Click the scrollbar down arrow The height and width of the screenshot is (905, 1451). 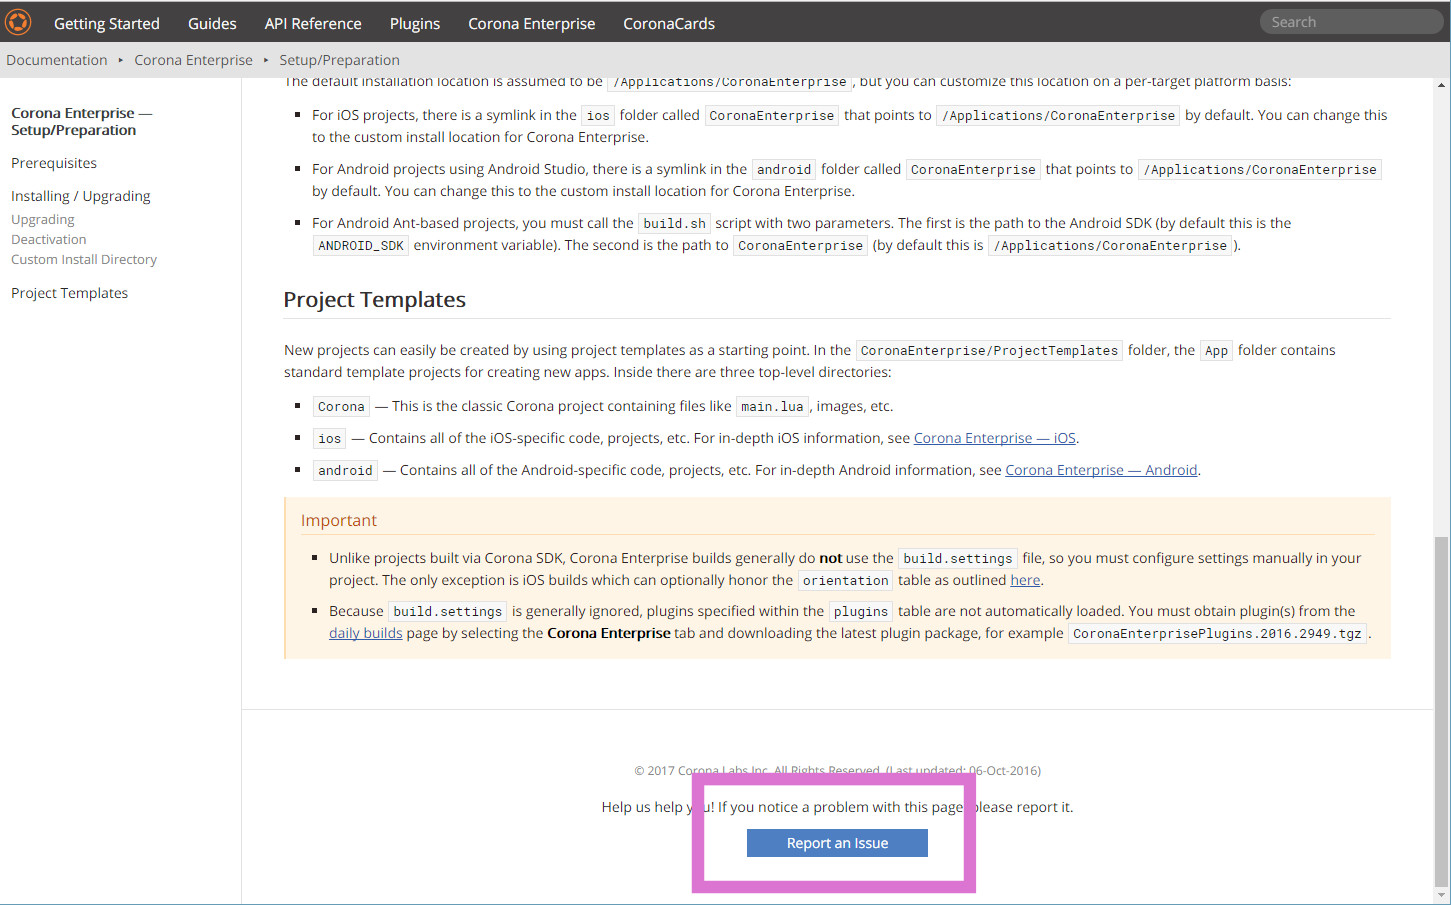click(1441, 896)
